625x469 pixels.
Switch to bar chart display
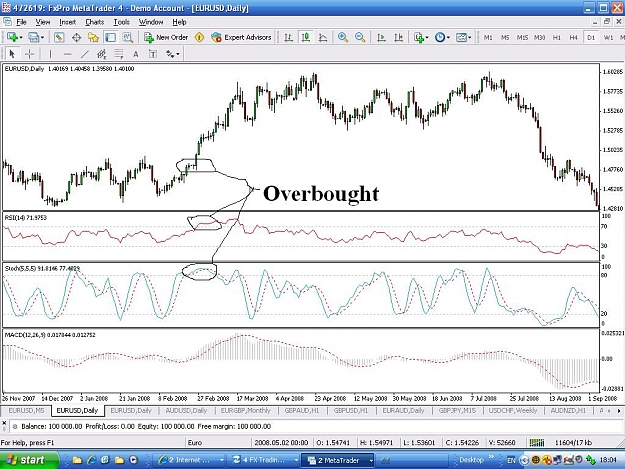tap(289, 37)
